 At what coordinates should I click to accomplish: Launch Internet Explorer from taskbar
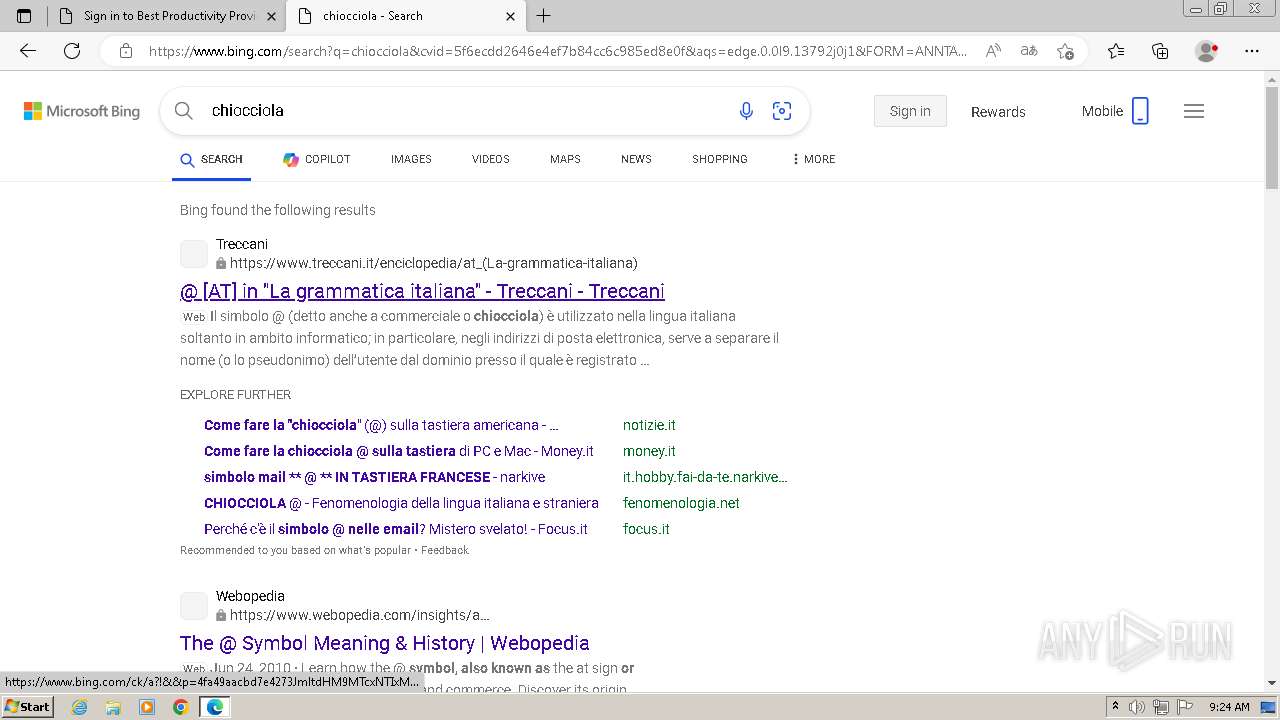click(80, 707)
